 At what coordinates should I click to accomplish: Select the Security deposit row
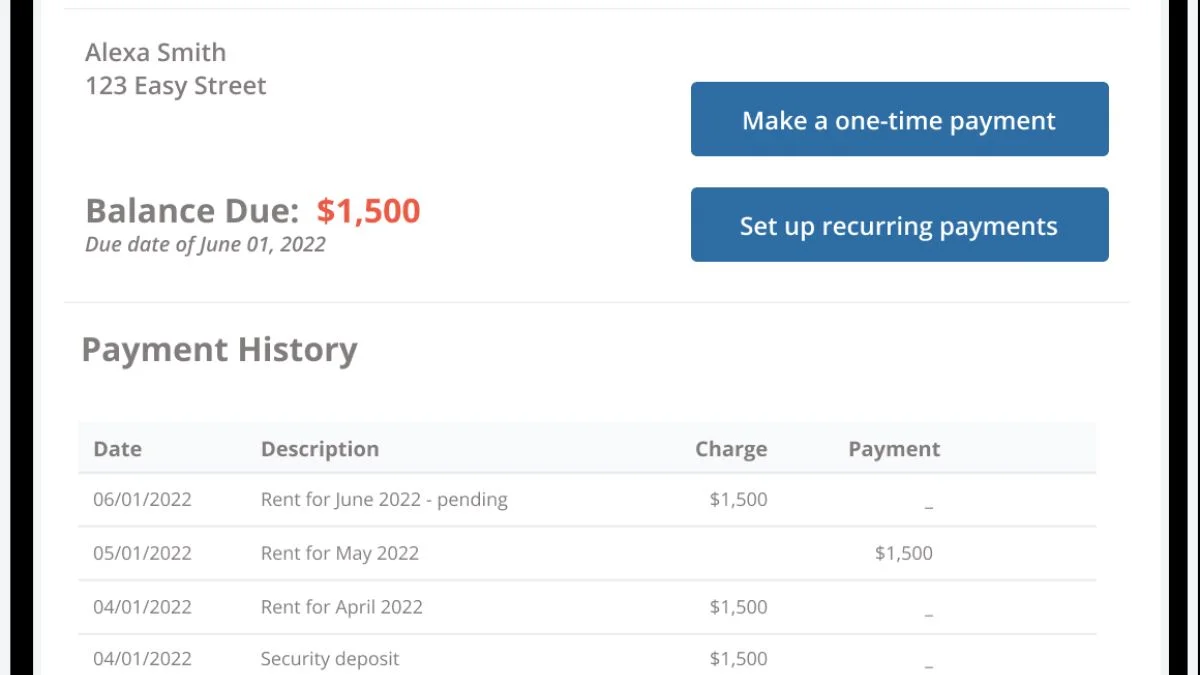click(329, 659)
